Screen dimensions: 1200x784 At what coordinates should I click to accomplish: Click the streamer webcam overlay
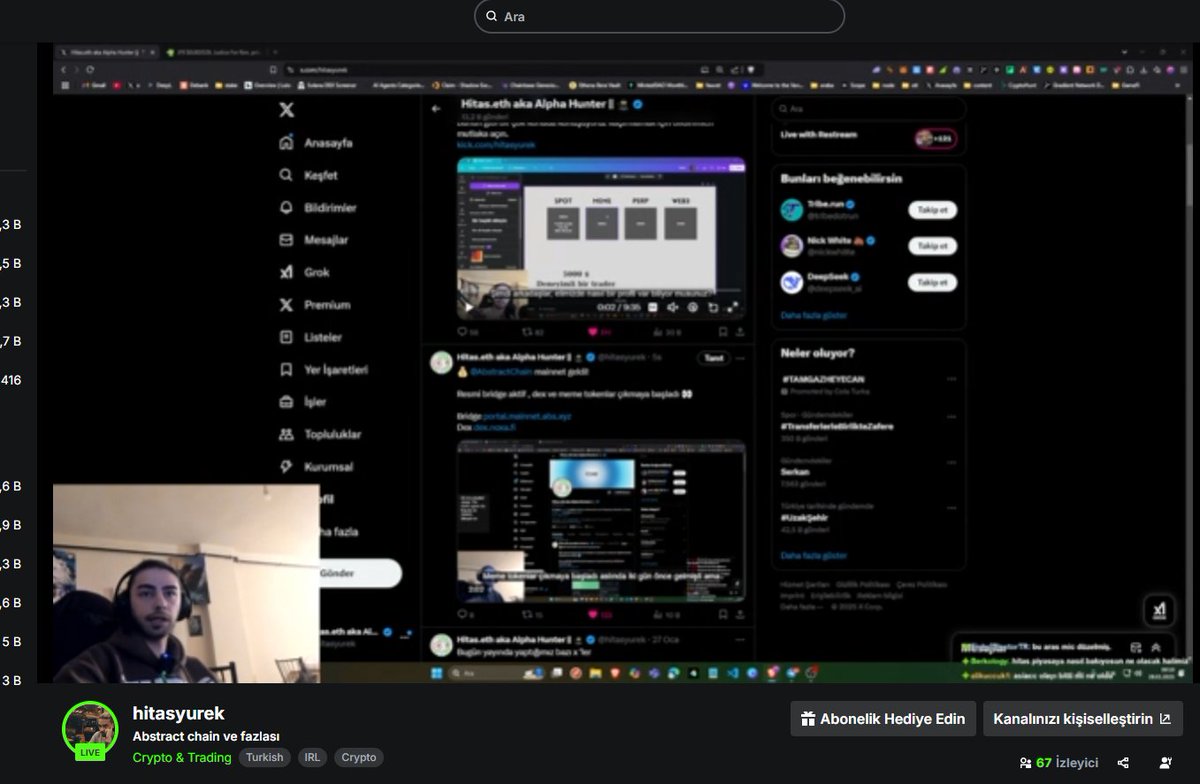coord(186,584)
